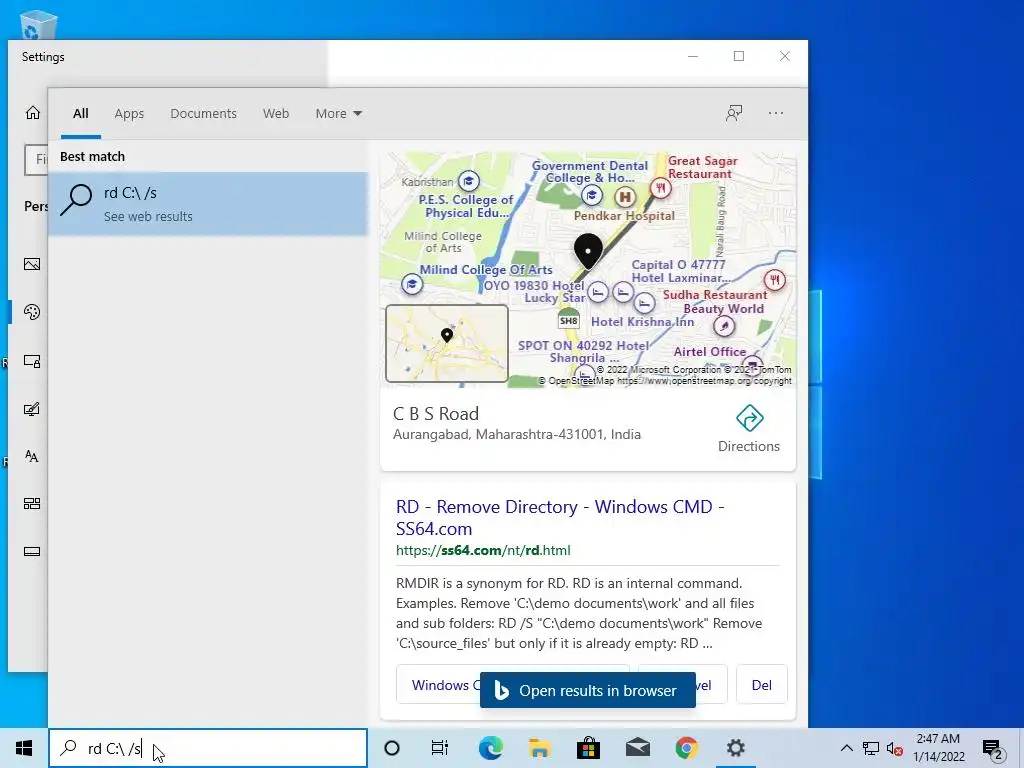Click the Directions diamond icon
This screenshot has height=768, width=1024.
click(x=750, y=418)
